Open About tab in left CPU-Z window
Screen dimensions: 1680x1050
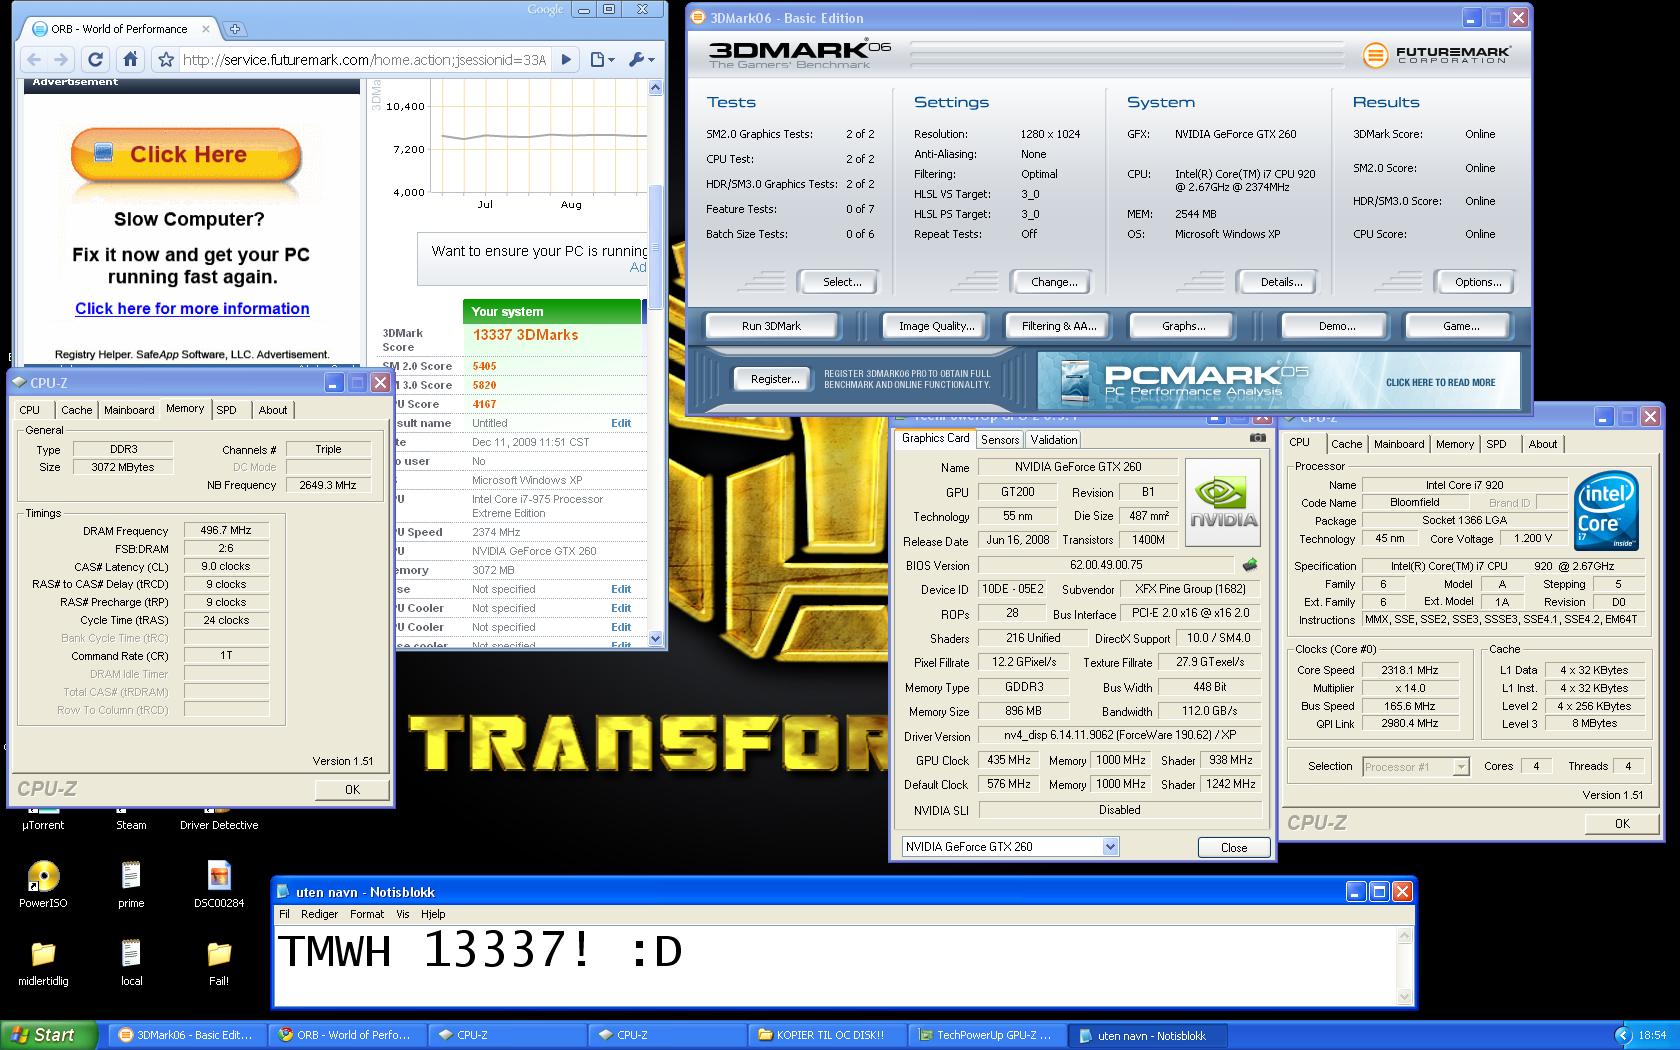coord(273,410)
